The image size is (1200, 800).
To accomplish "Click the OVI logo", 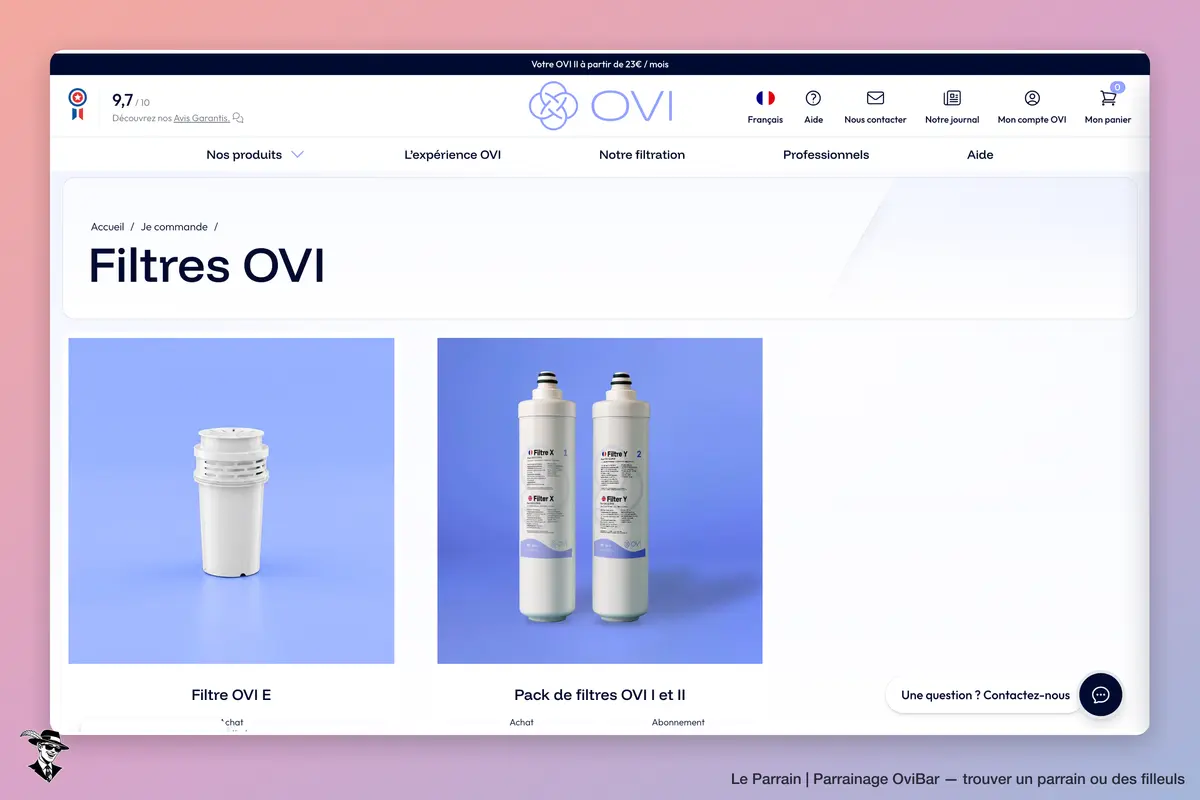I will click(600, 105).
